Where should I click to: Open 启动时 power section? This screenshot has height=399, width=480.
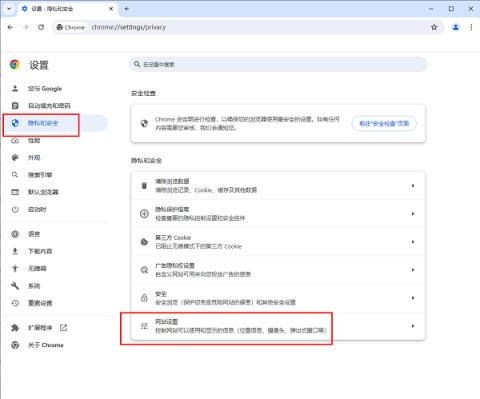coord(55,209)
